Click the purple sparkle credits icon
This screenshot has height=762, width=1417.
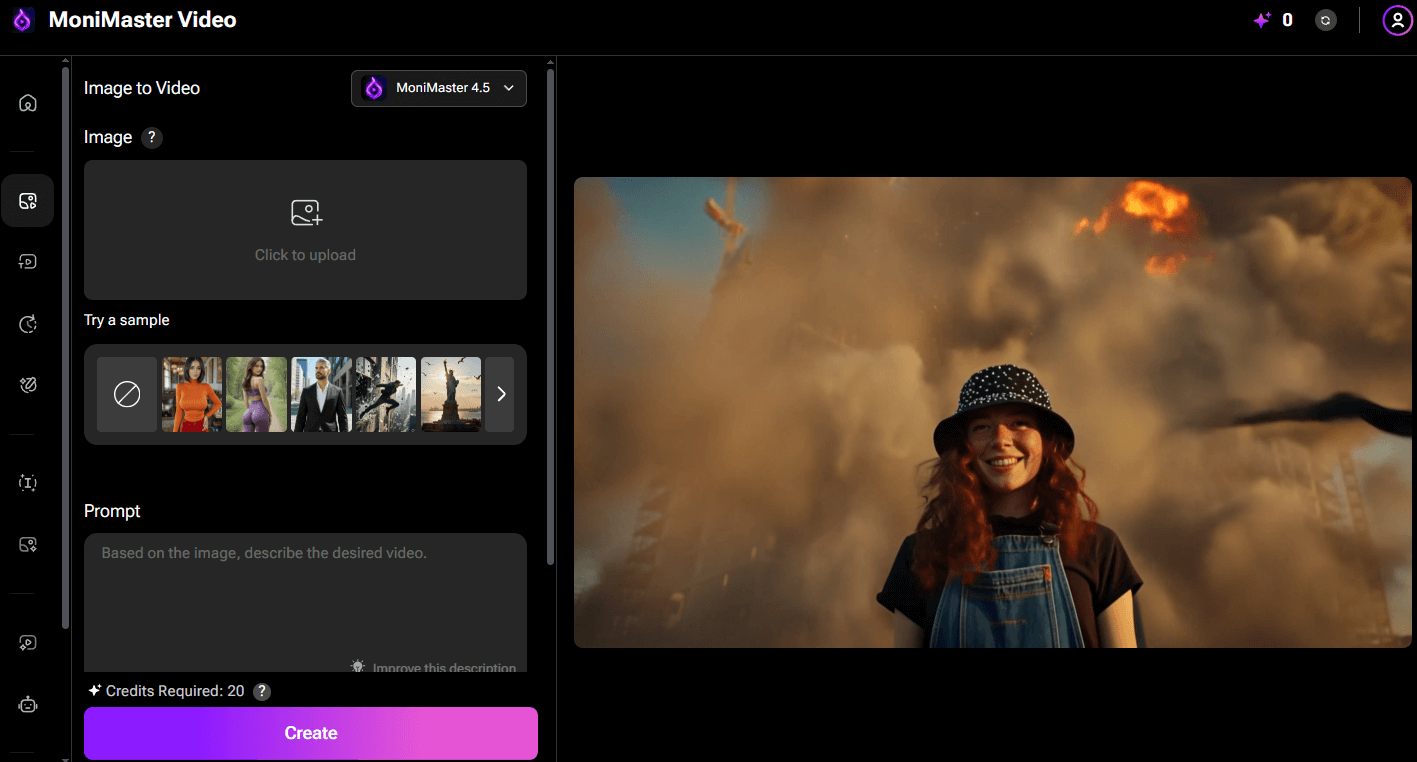[x=1262, y=20]
